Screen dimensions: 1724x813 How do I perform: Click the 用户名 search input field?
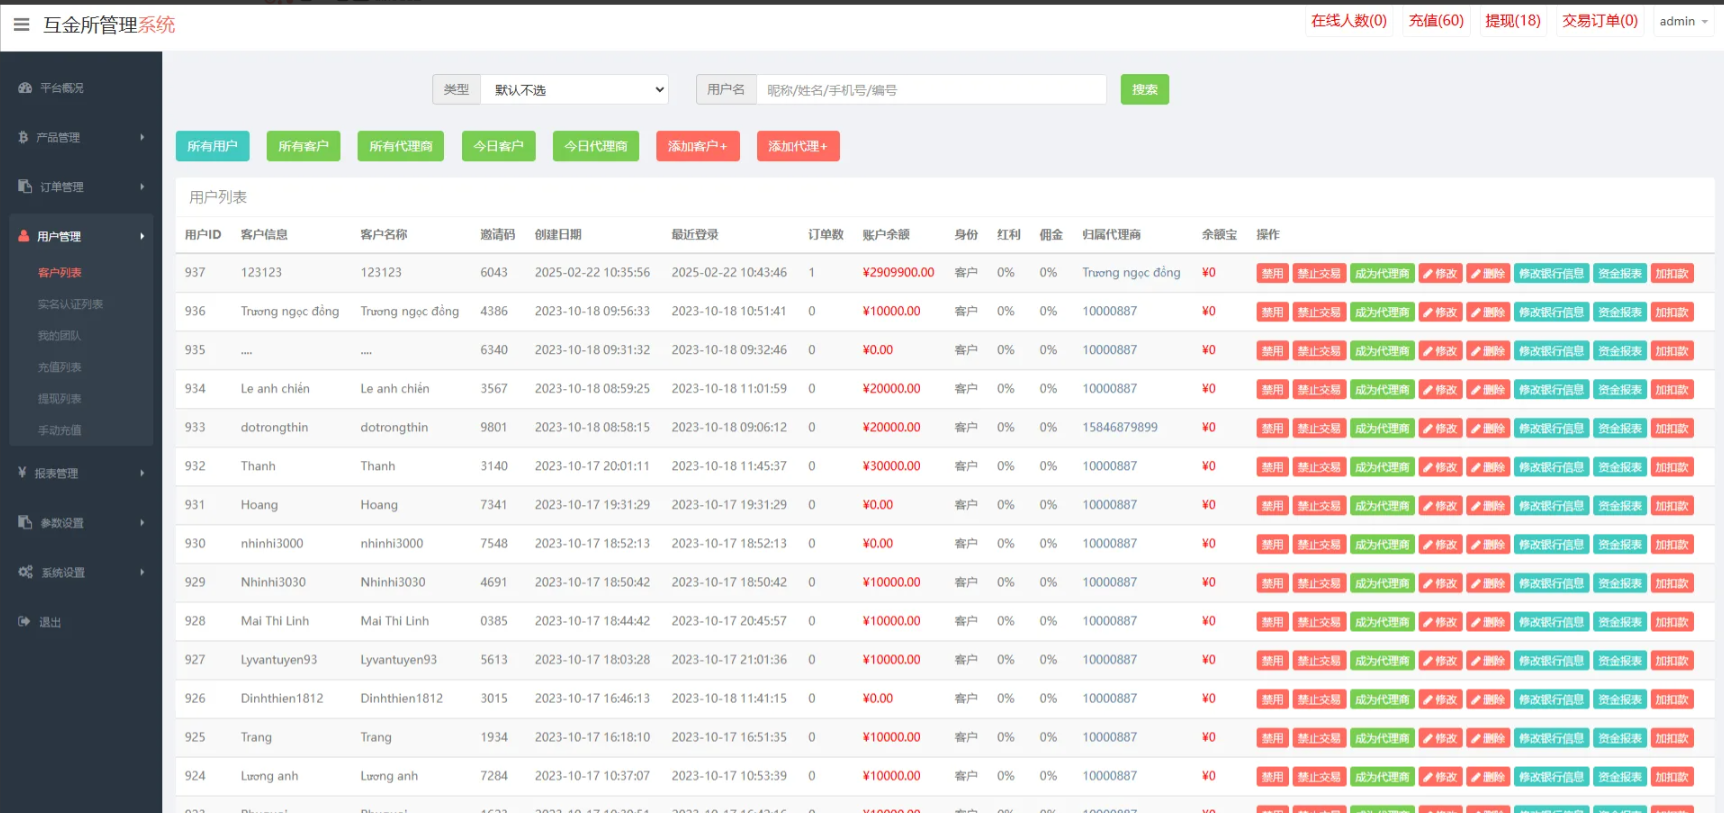(x=930, y=90)
